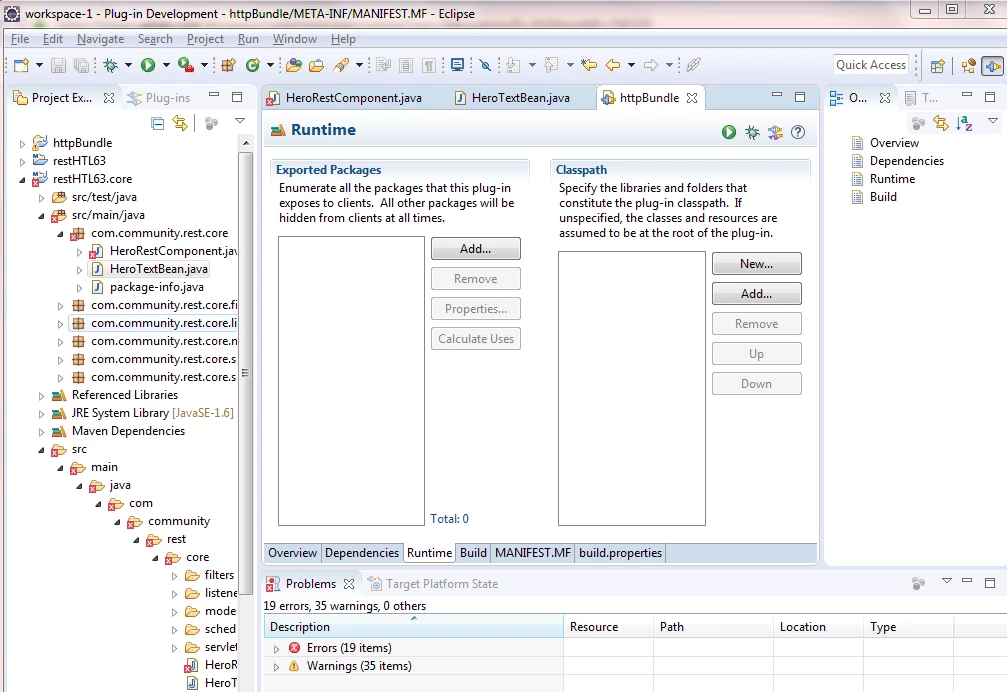The height and width of the screenshot is (692, 1007).
Task: Toggle Link with Editor in Project Explorer
Action: click(180, 123)
